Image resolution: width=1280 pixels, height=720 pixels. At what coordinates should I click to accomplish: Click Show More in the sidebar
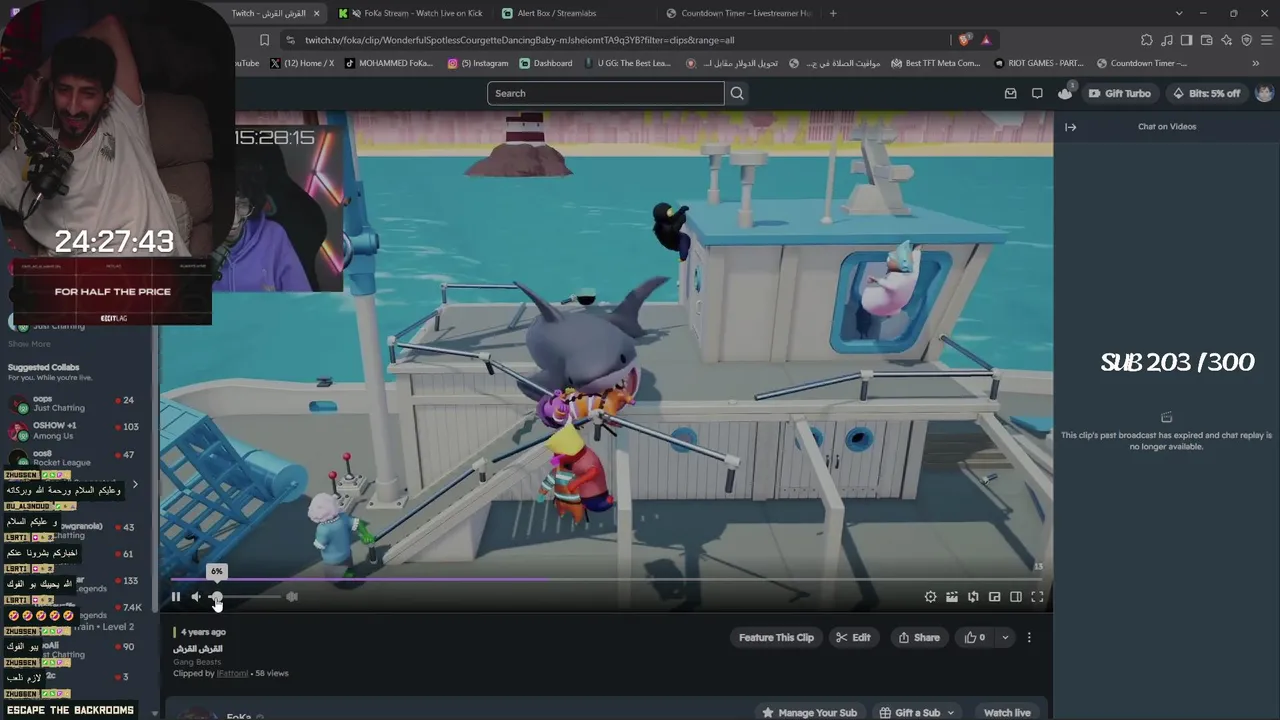(x=29, y=344)
